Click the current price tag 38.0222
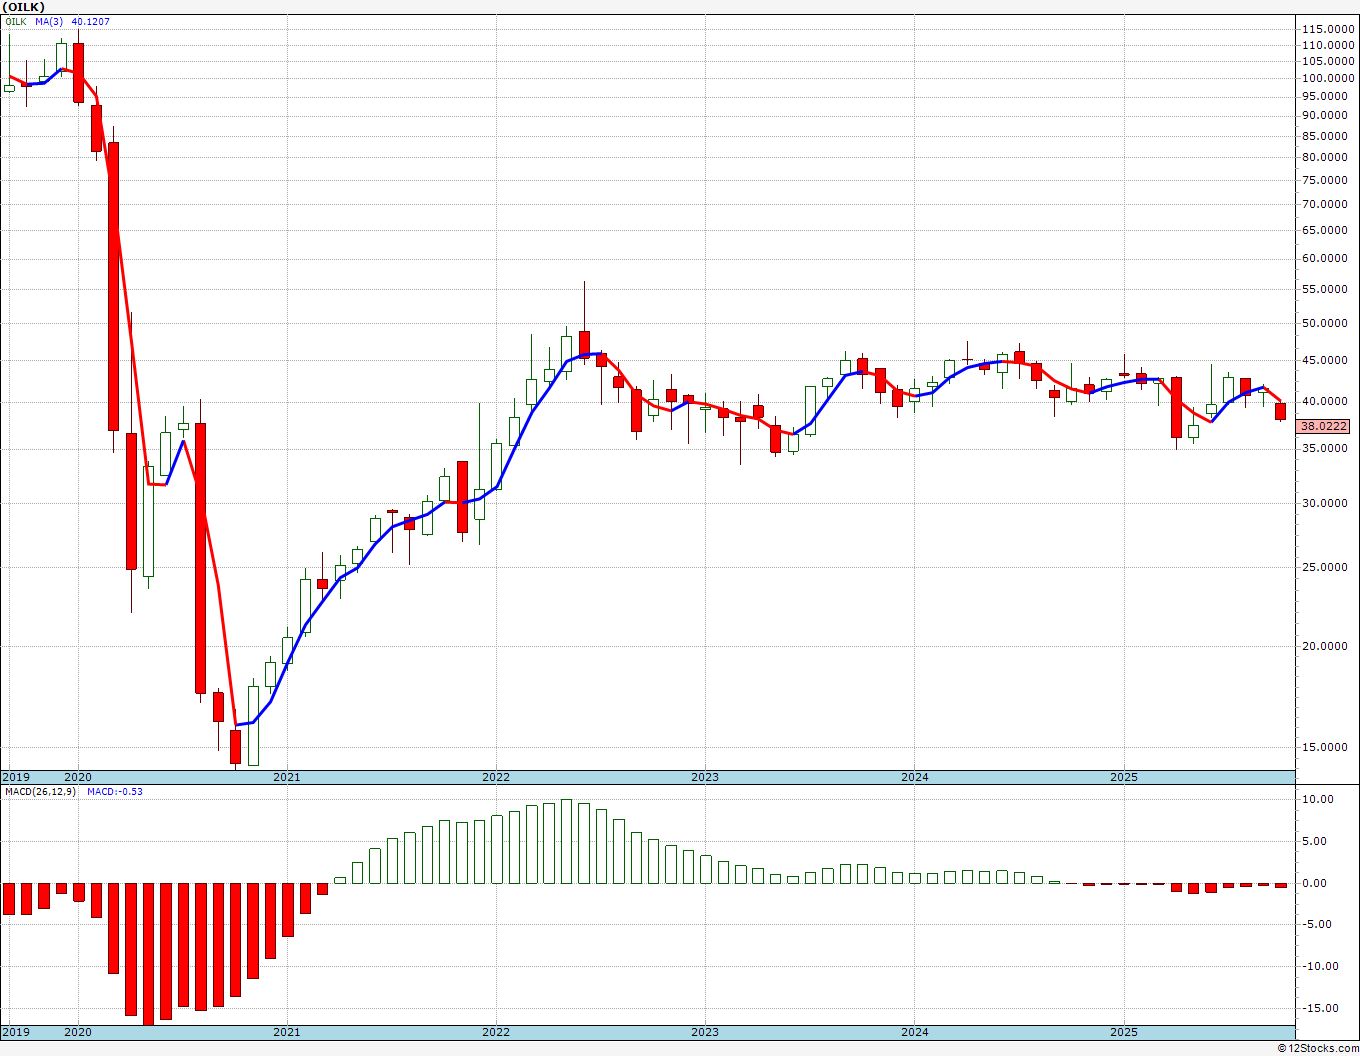This screenshot has height=1056, width=1360. (x=1324, y=426)
